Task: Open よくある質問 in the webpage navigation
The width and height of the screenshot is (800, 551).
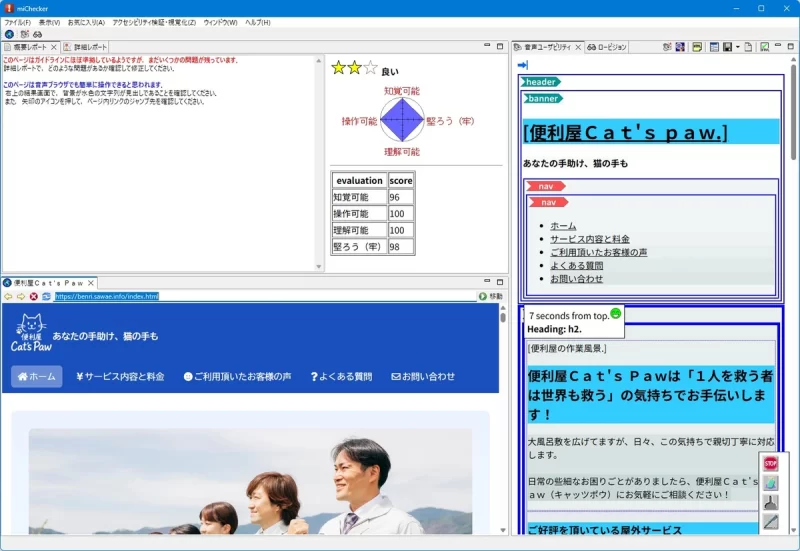Action: click(x=341, y=377)
